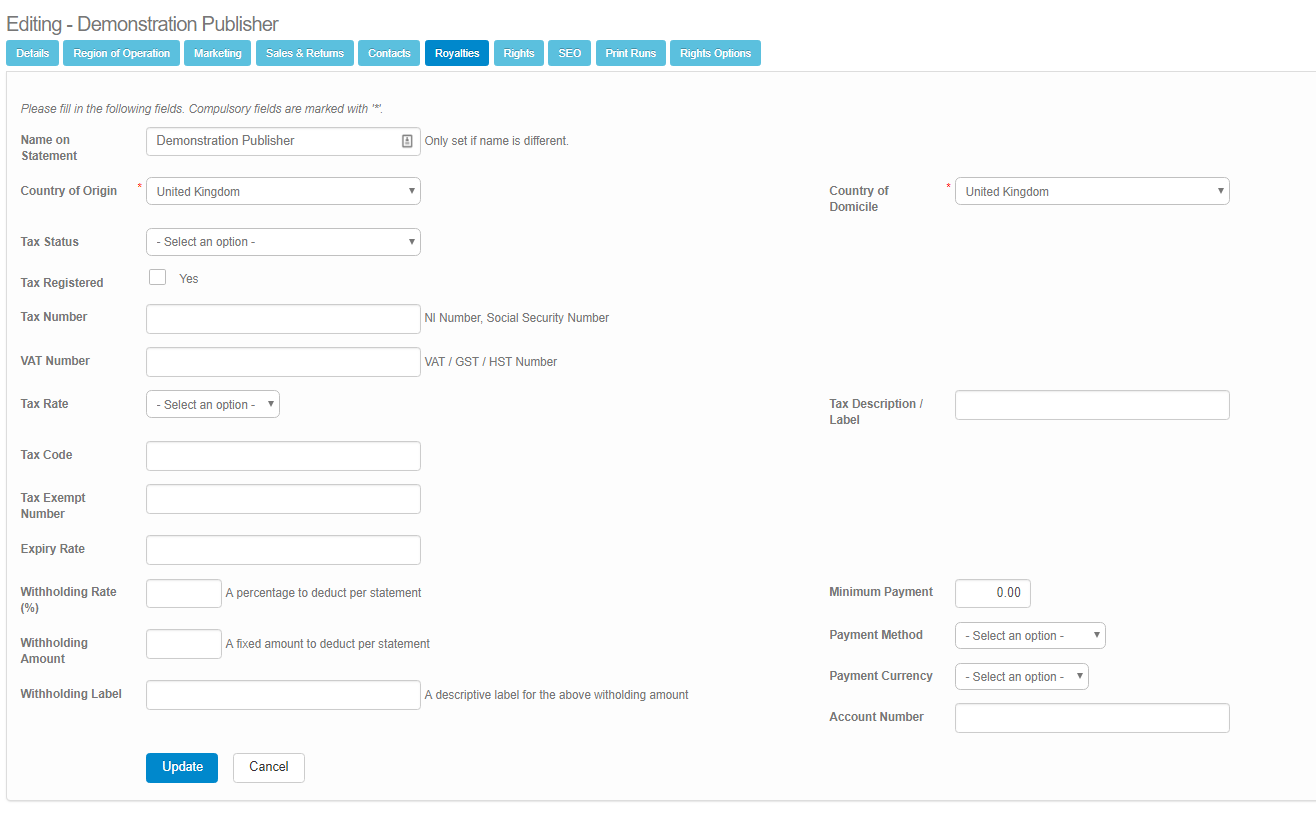The image size is (1316, 814).
Task: Open the Payment Method dropdown
Action: tap(1029, 636)
